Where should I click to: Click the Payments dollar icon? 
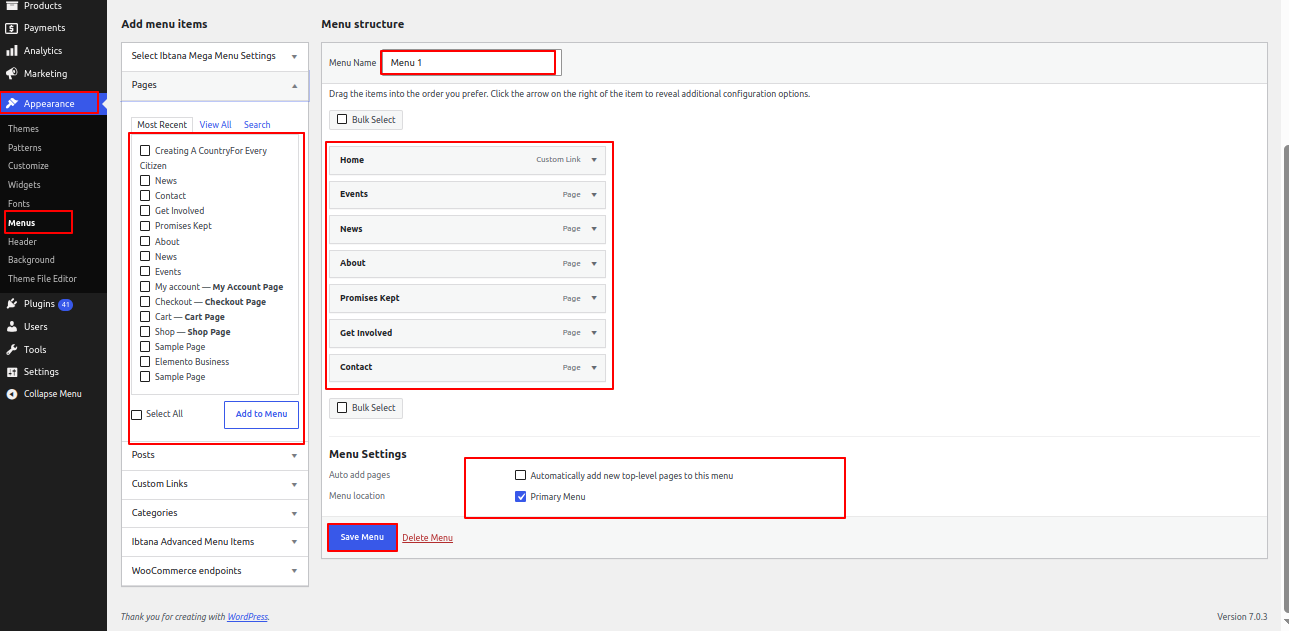(x=12, y=28)
